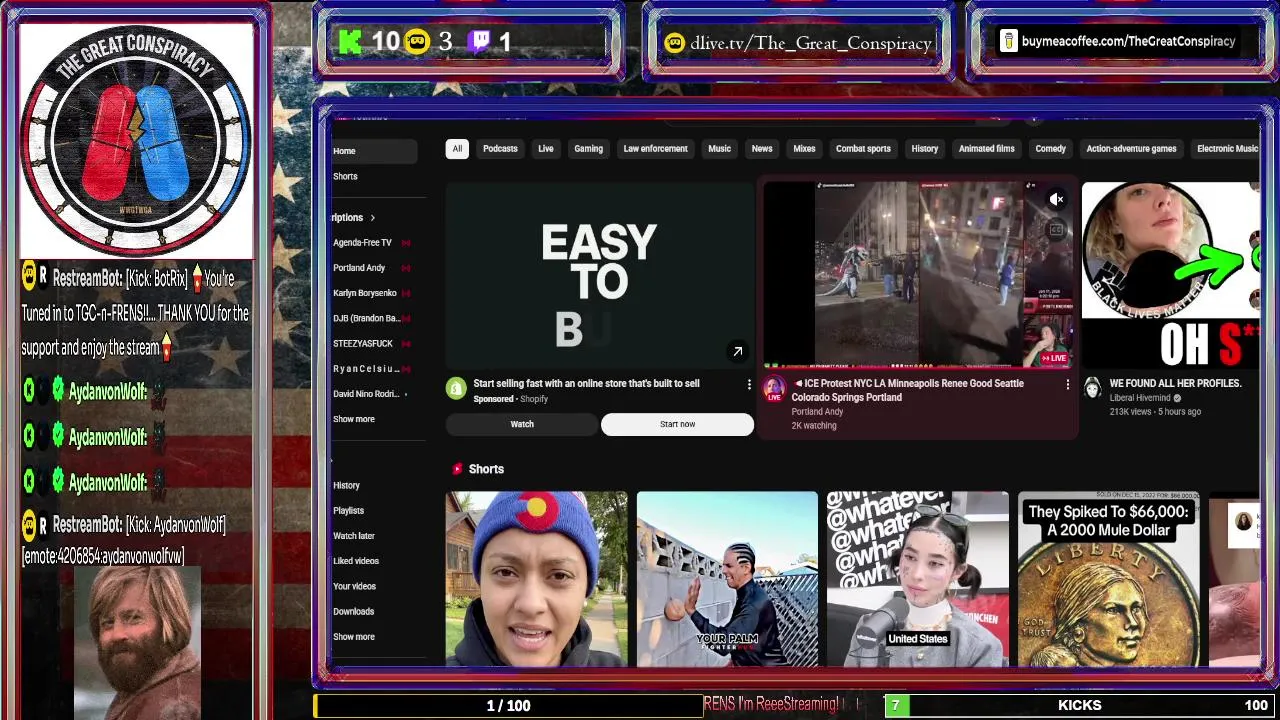Open the United States podcast Short
This screenshot has width=1280, height=720.
917,578
